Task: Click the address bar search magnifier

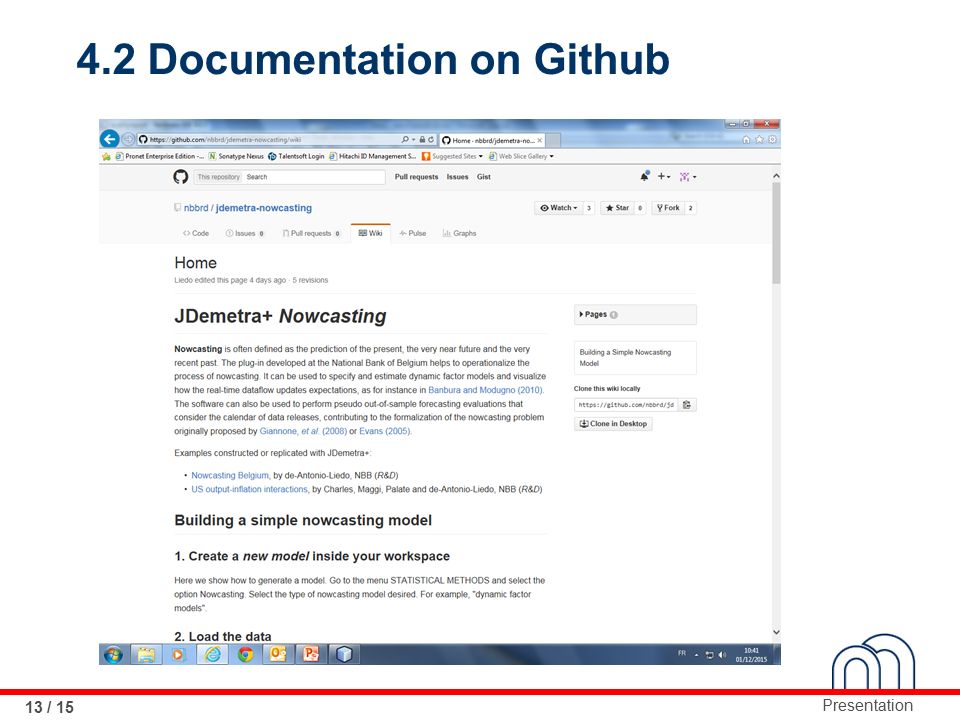Action: click(405, 140)
